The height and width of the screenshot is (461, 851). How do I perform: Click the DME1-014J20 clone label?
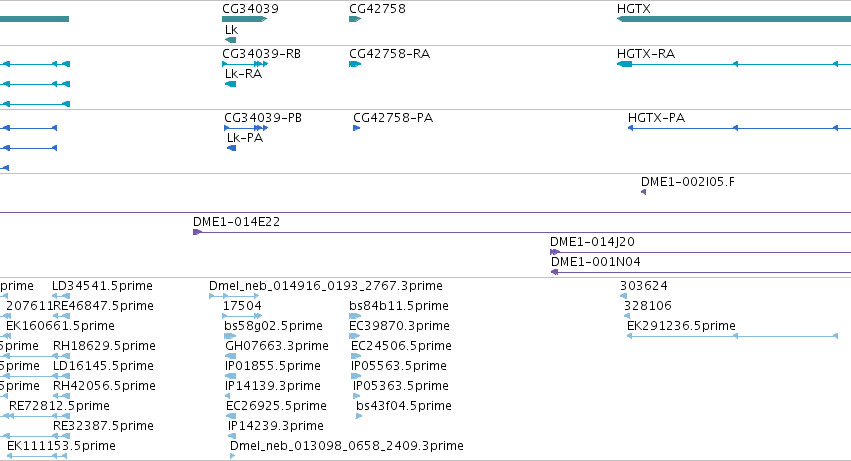592,242
